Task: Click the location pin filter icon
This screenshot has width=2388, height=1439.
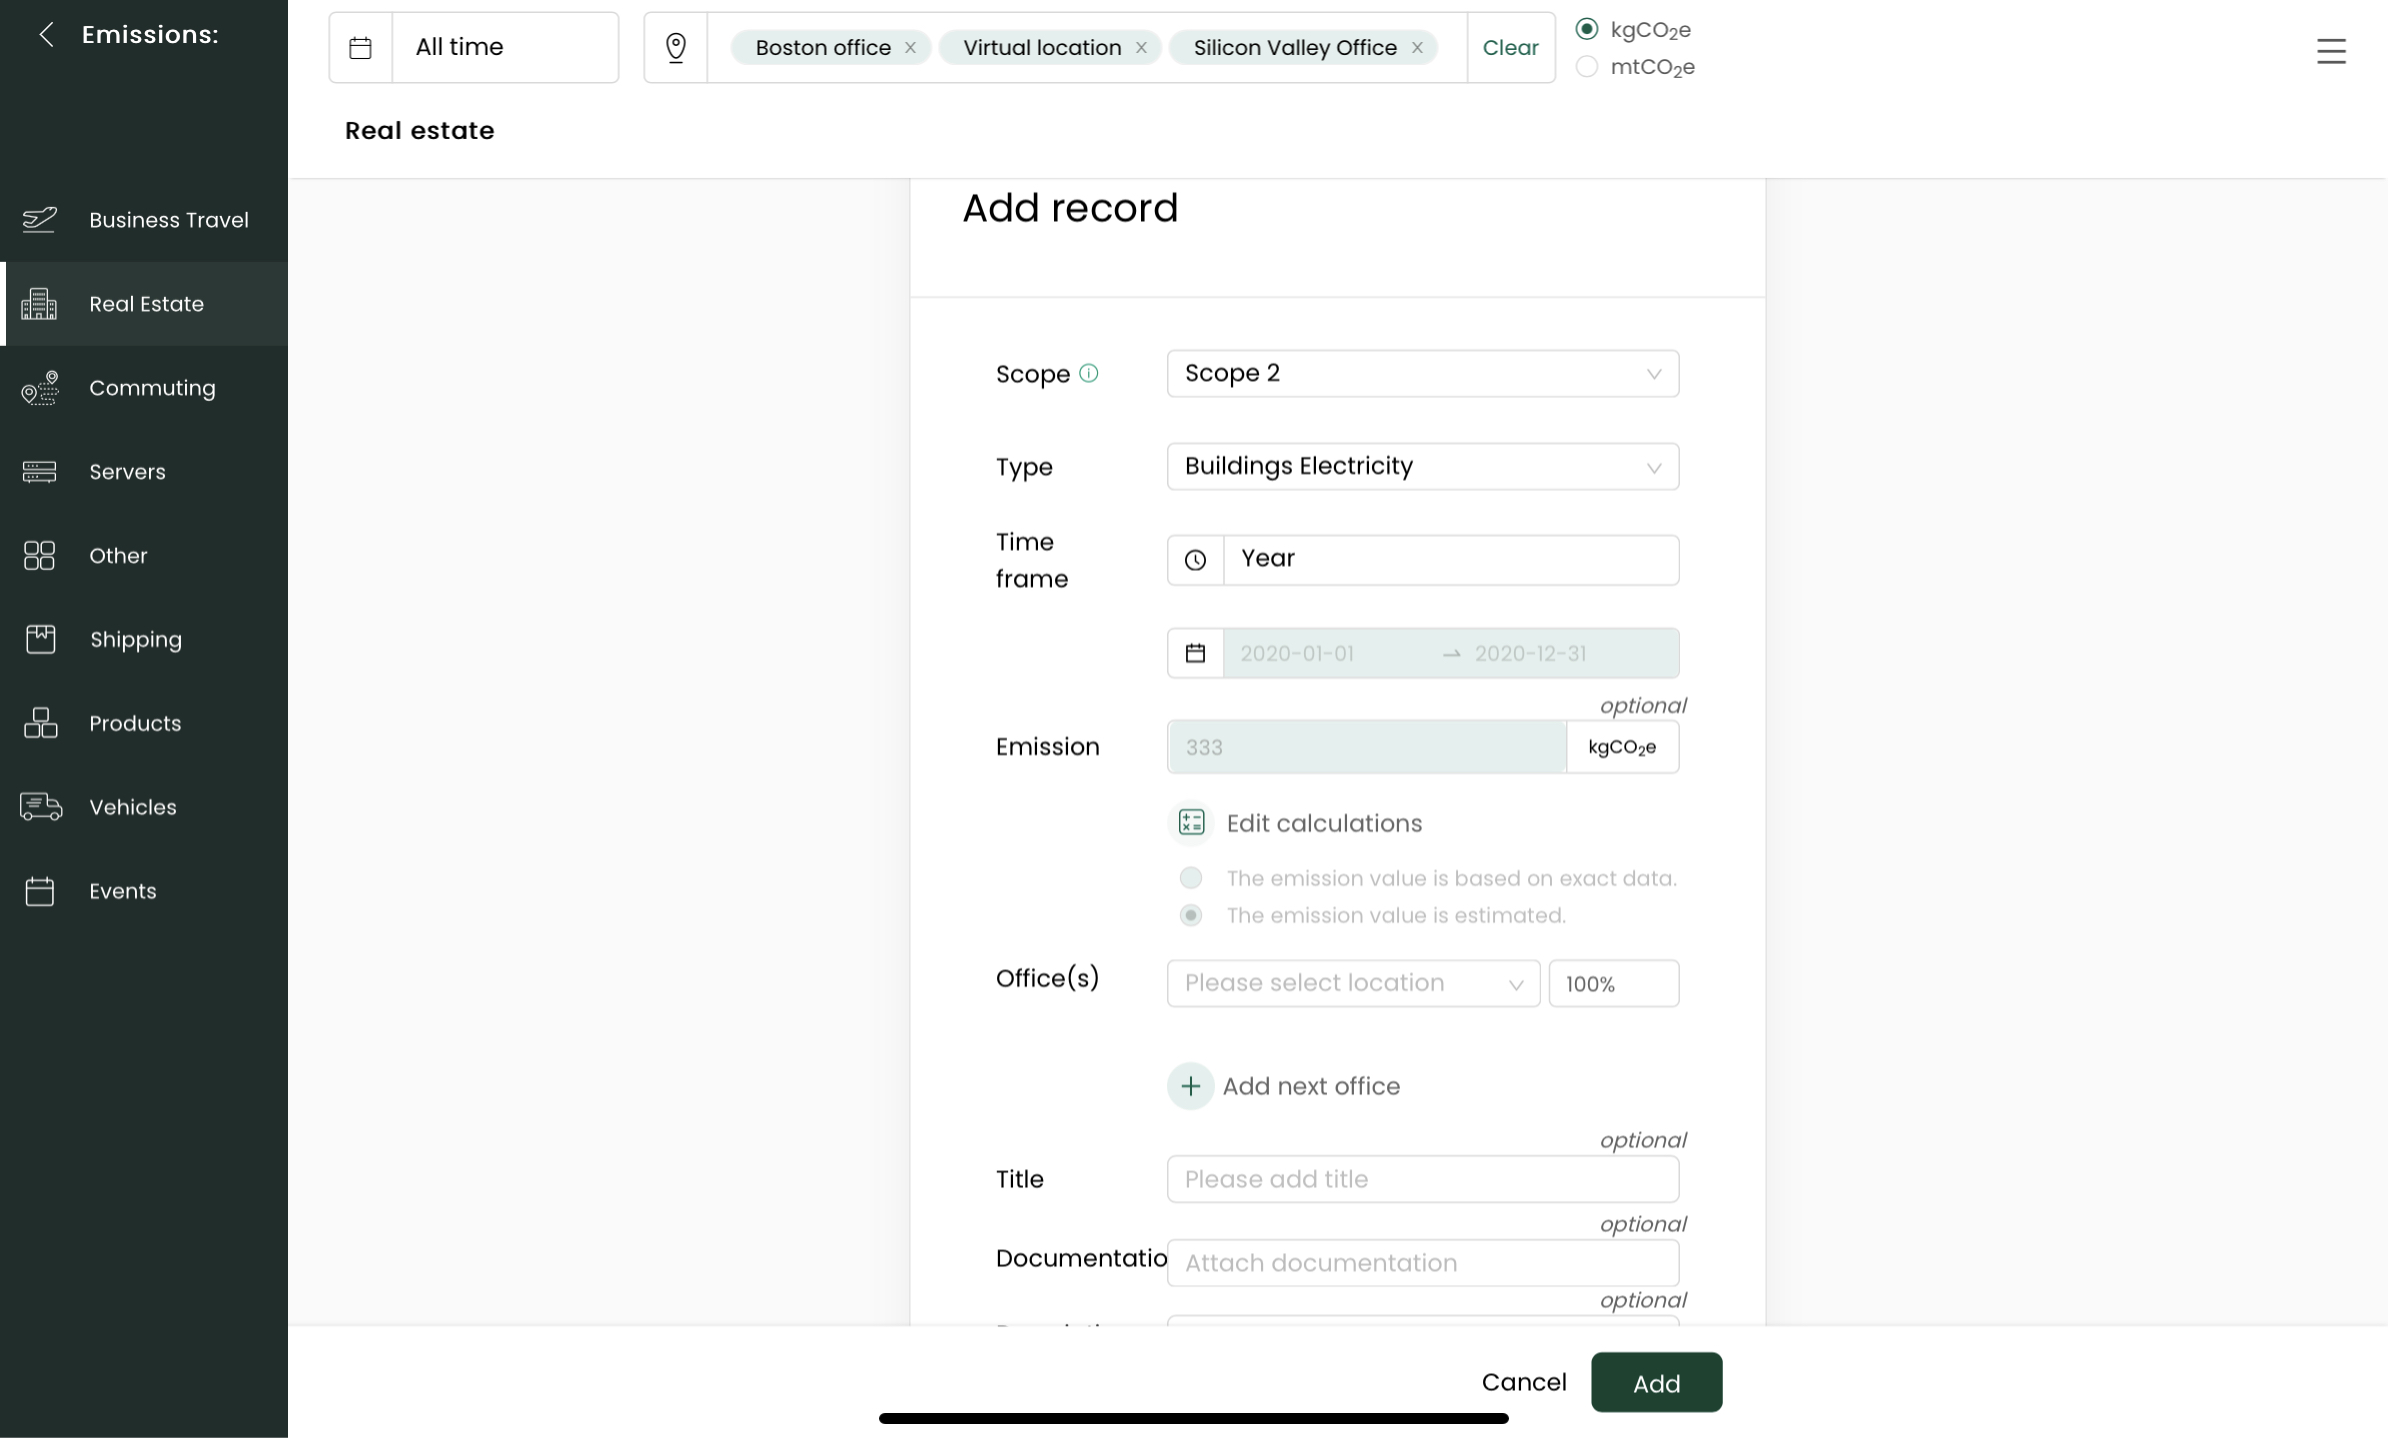Action: coord(676,48)
